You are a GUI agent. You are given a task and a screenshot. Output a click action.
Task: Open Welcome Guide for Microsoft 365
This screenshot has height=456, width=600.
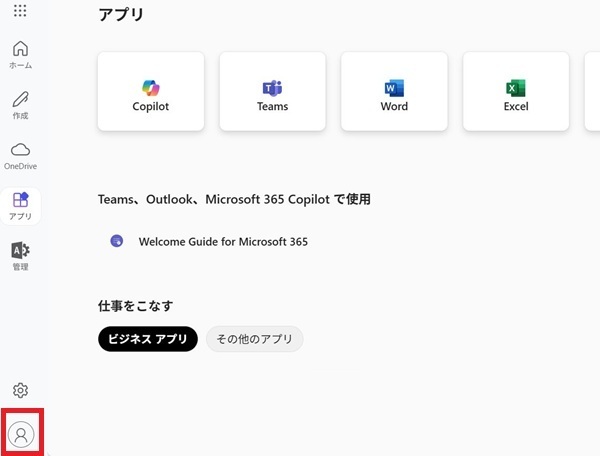tap(223, 242)
